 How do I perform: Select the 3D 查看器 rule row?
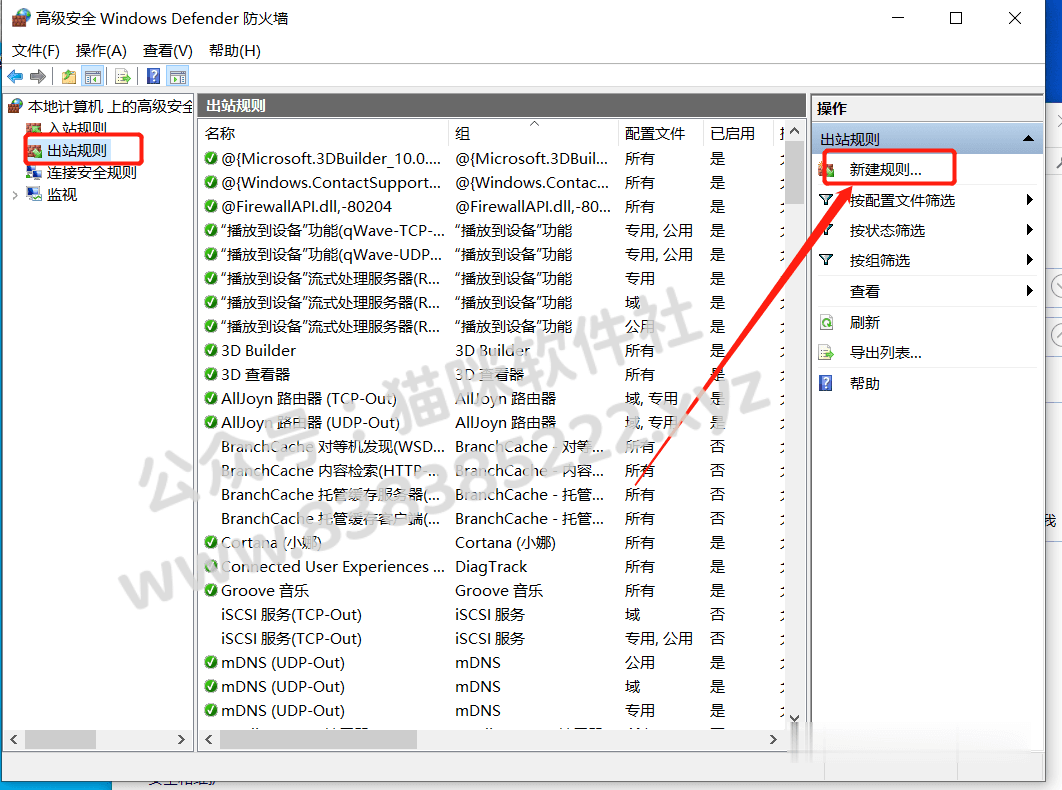point(491,375)
